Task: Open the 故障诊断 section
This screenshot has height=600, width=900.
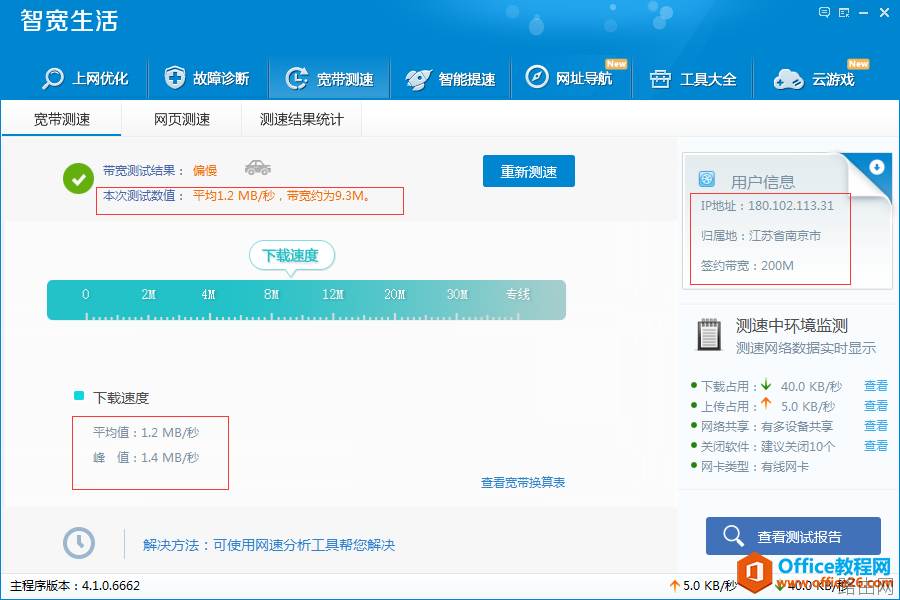Action: pos(207,78)
